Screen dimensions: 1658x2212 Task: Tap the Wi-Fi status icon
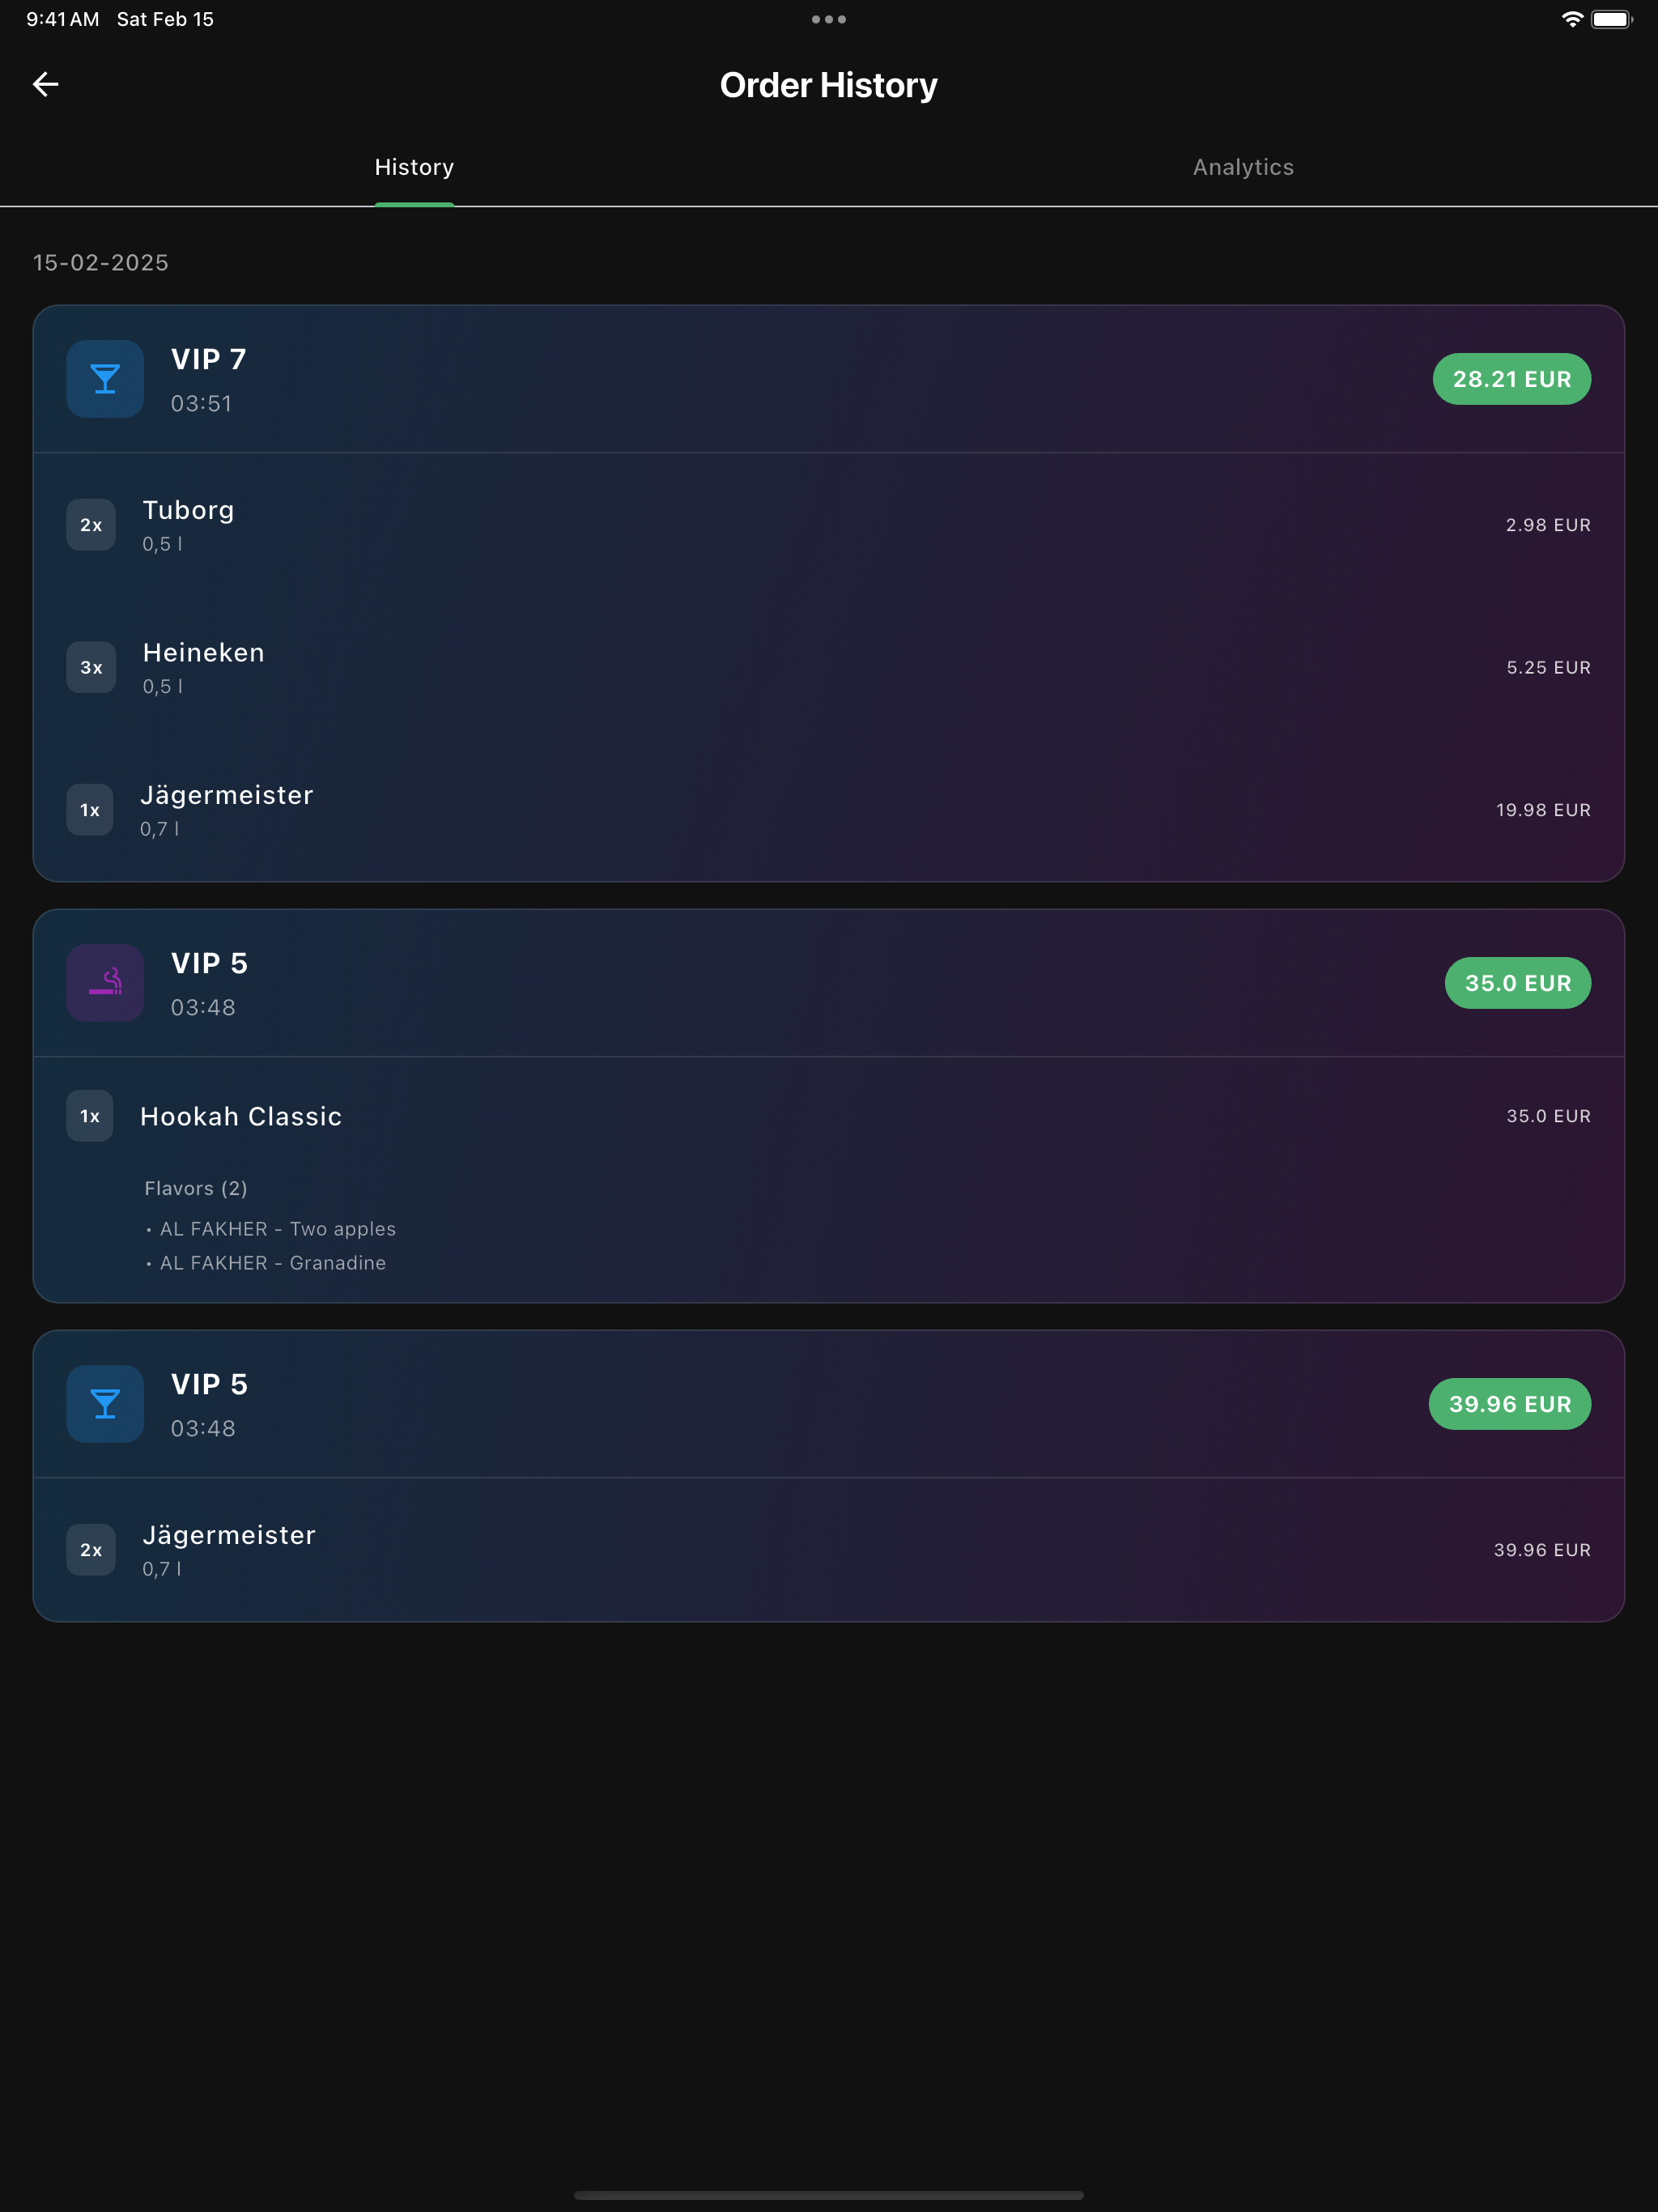1572,20
